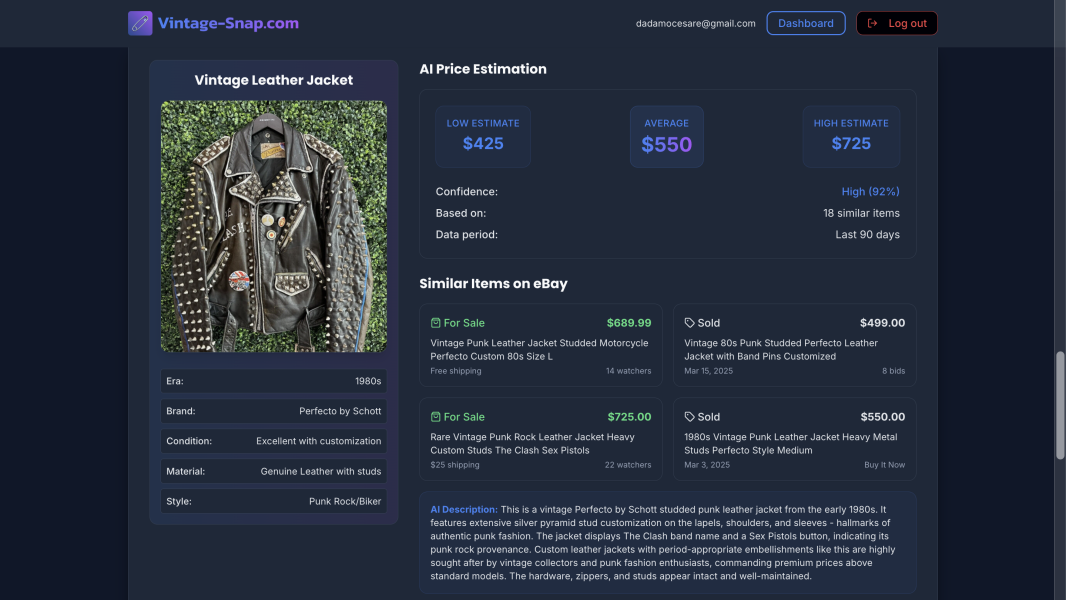Click the $550.00 sold price

tap(882, 417)
